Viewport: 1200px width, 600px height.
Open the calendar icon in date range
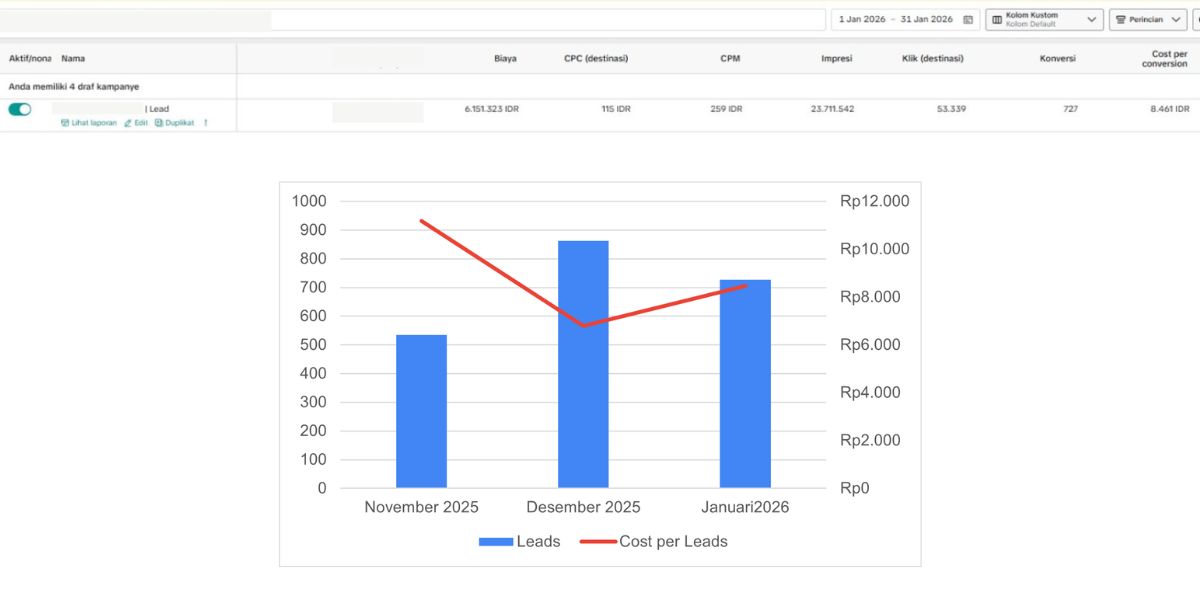click(x=968, y=20)
